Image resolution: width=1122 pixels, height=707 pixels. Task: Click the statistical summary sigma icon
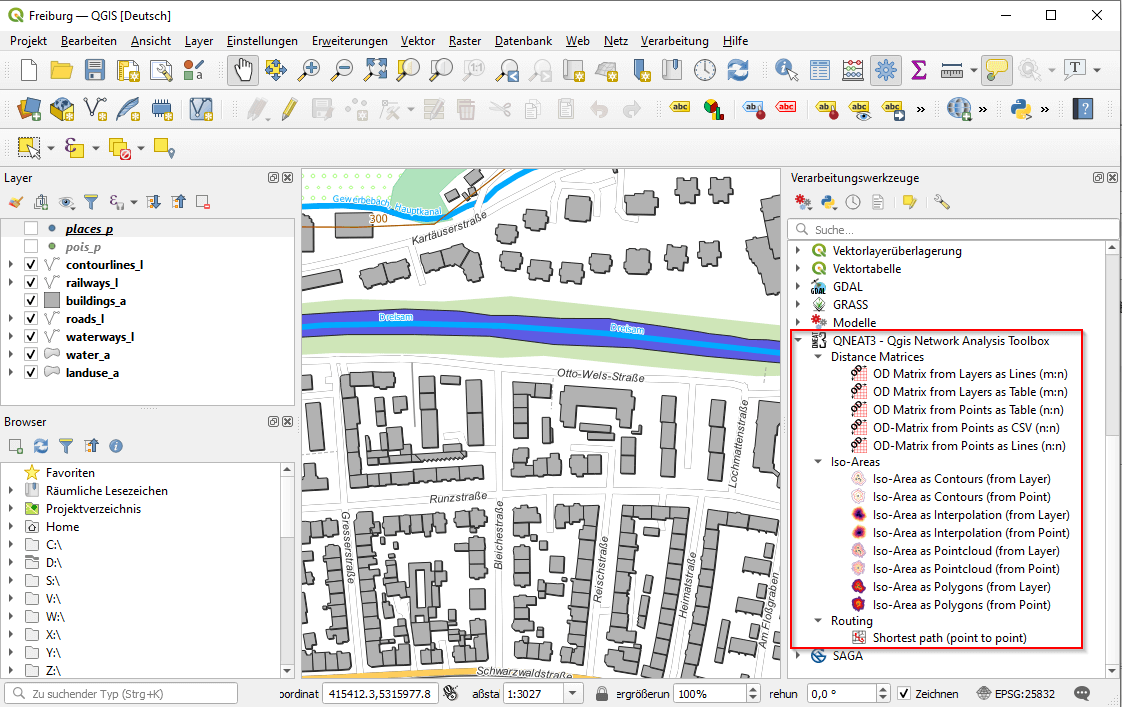pyautogui.click(x=918, y=70)
